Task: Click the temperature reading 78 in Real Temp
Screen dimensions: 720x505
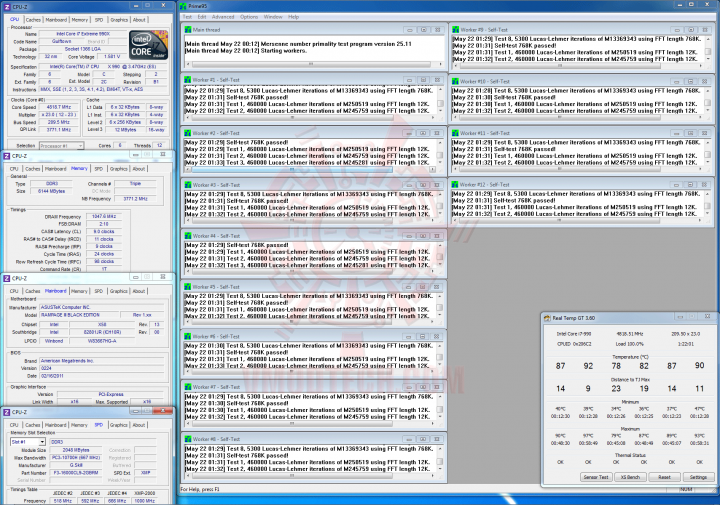Action: click(616, 366)
